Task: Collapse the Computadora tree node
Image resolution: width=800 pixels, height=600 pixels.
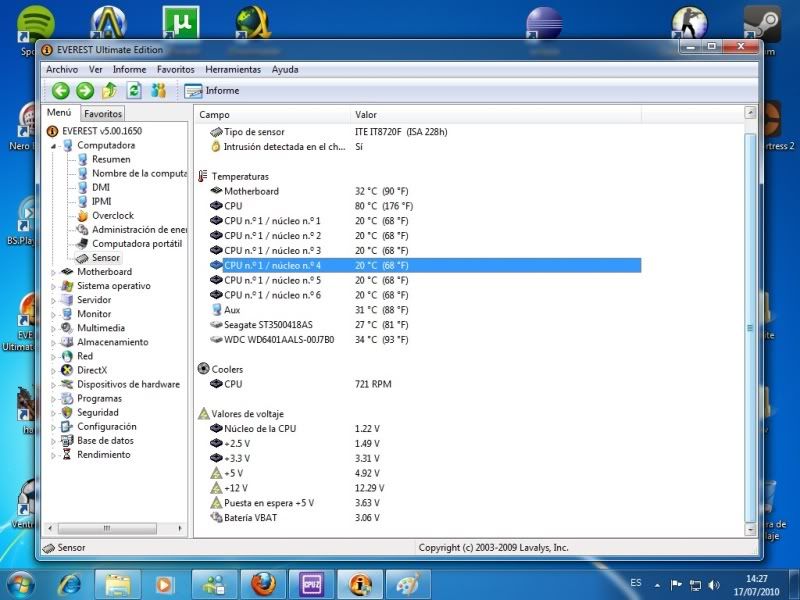Action: 53,146
